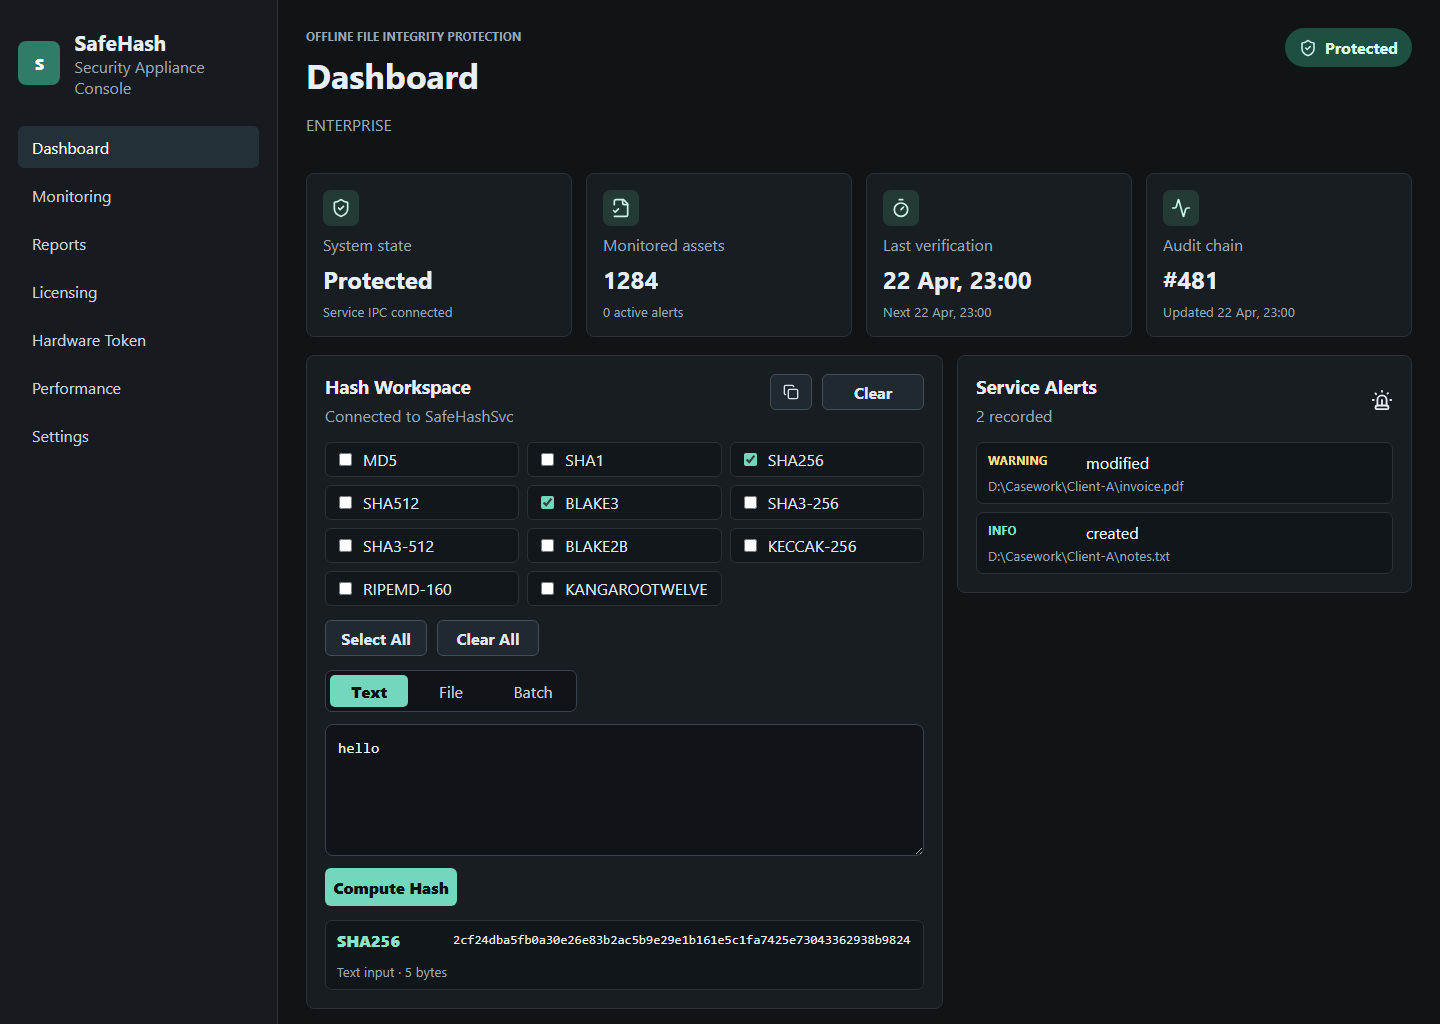Open the Hardware Token page
The image size is (1440, 1024).
pyautogui.click(x=89, y=340)
